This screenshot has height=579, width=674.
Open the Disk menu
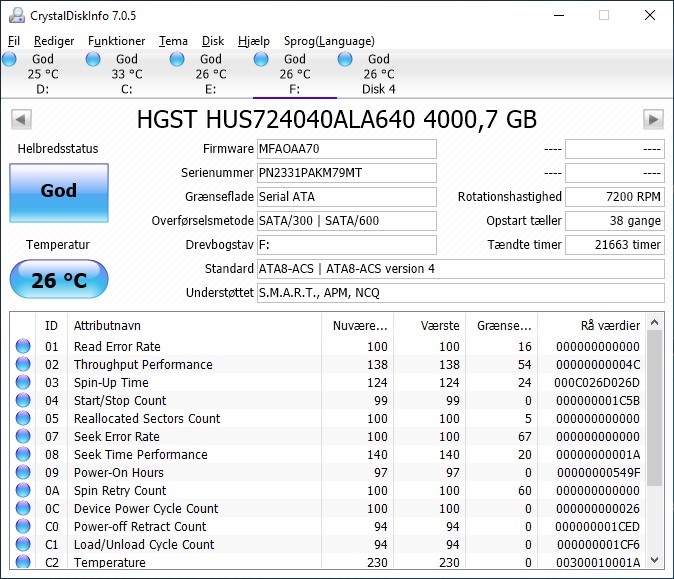point(213,41)
